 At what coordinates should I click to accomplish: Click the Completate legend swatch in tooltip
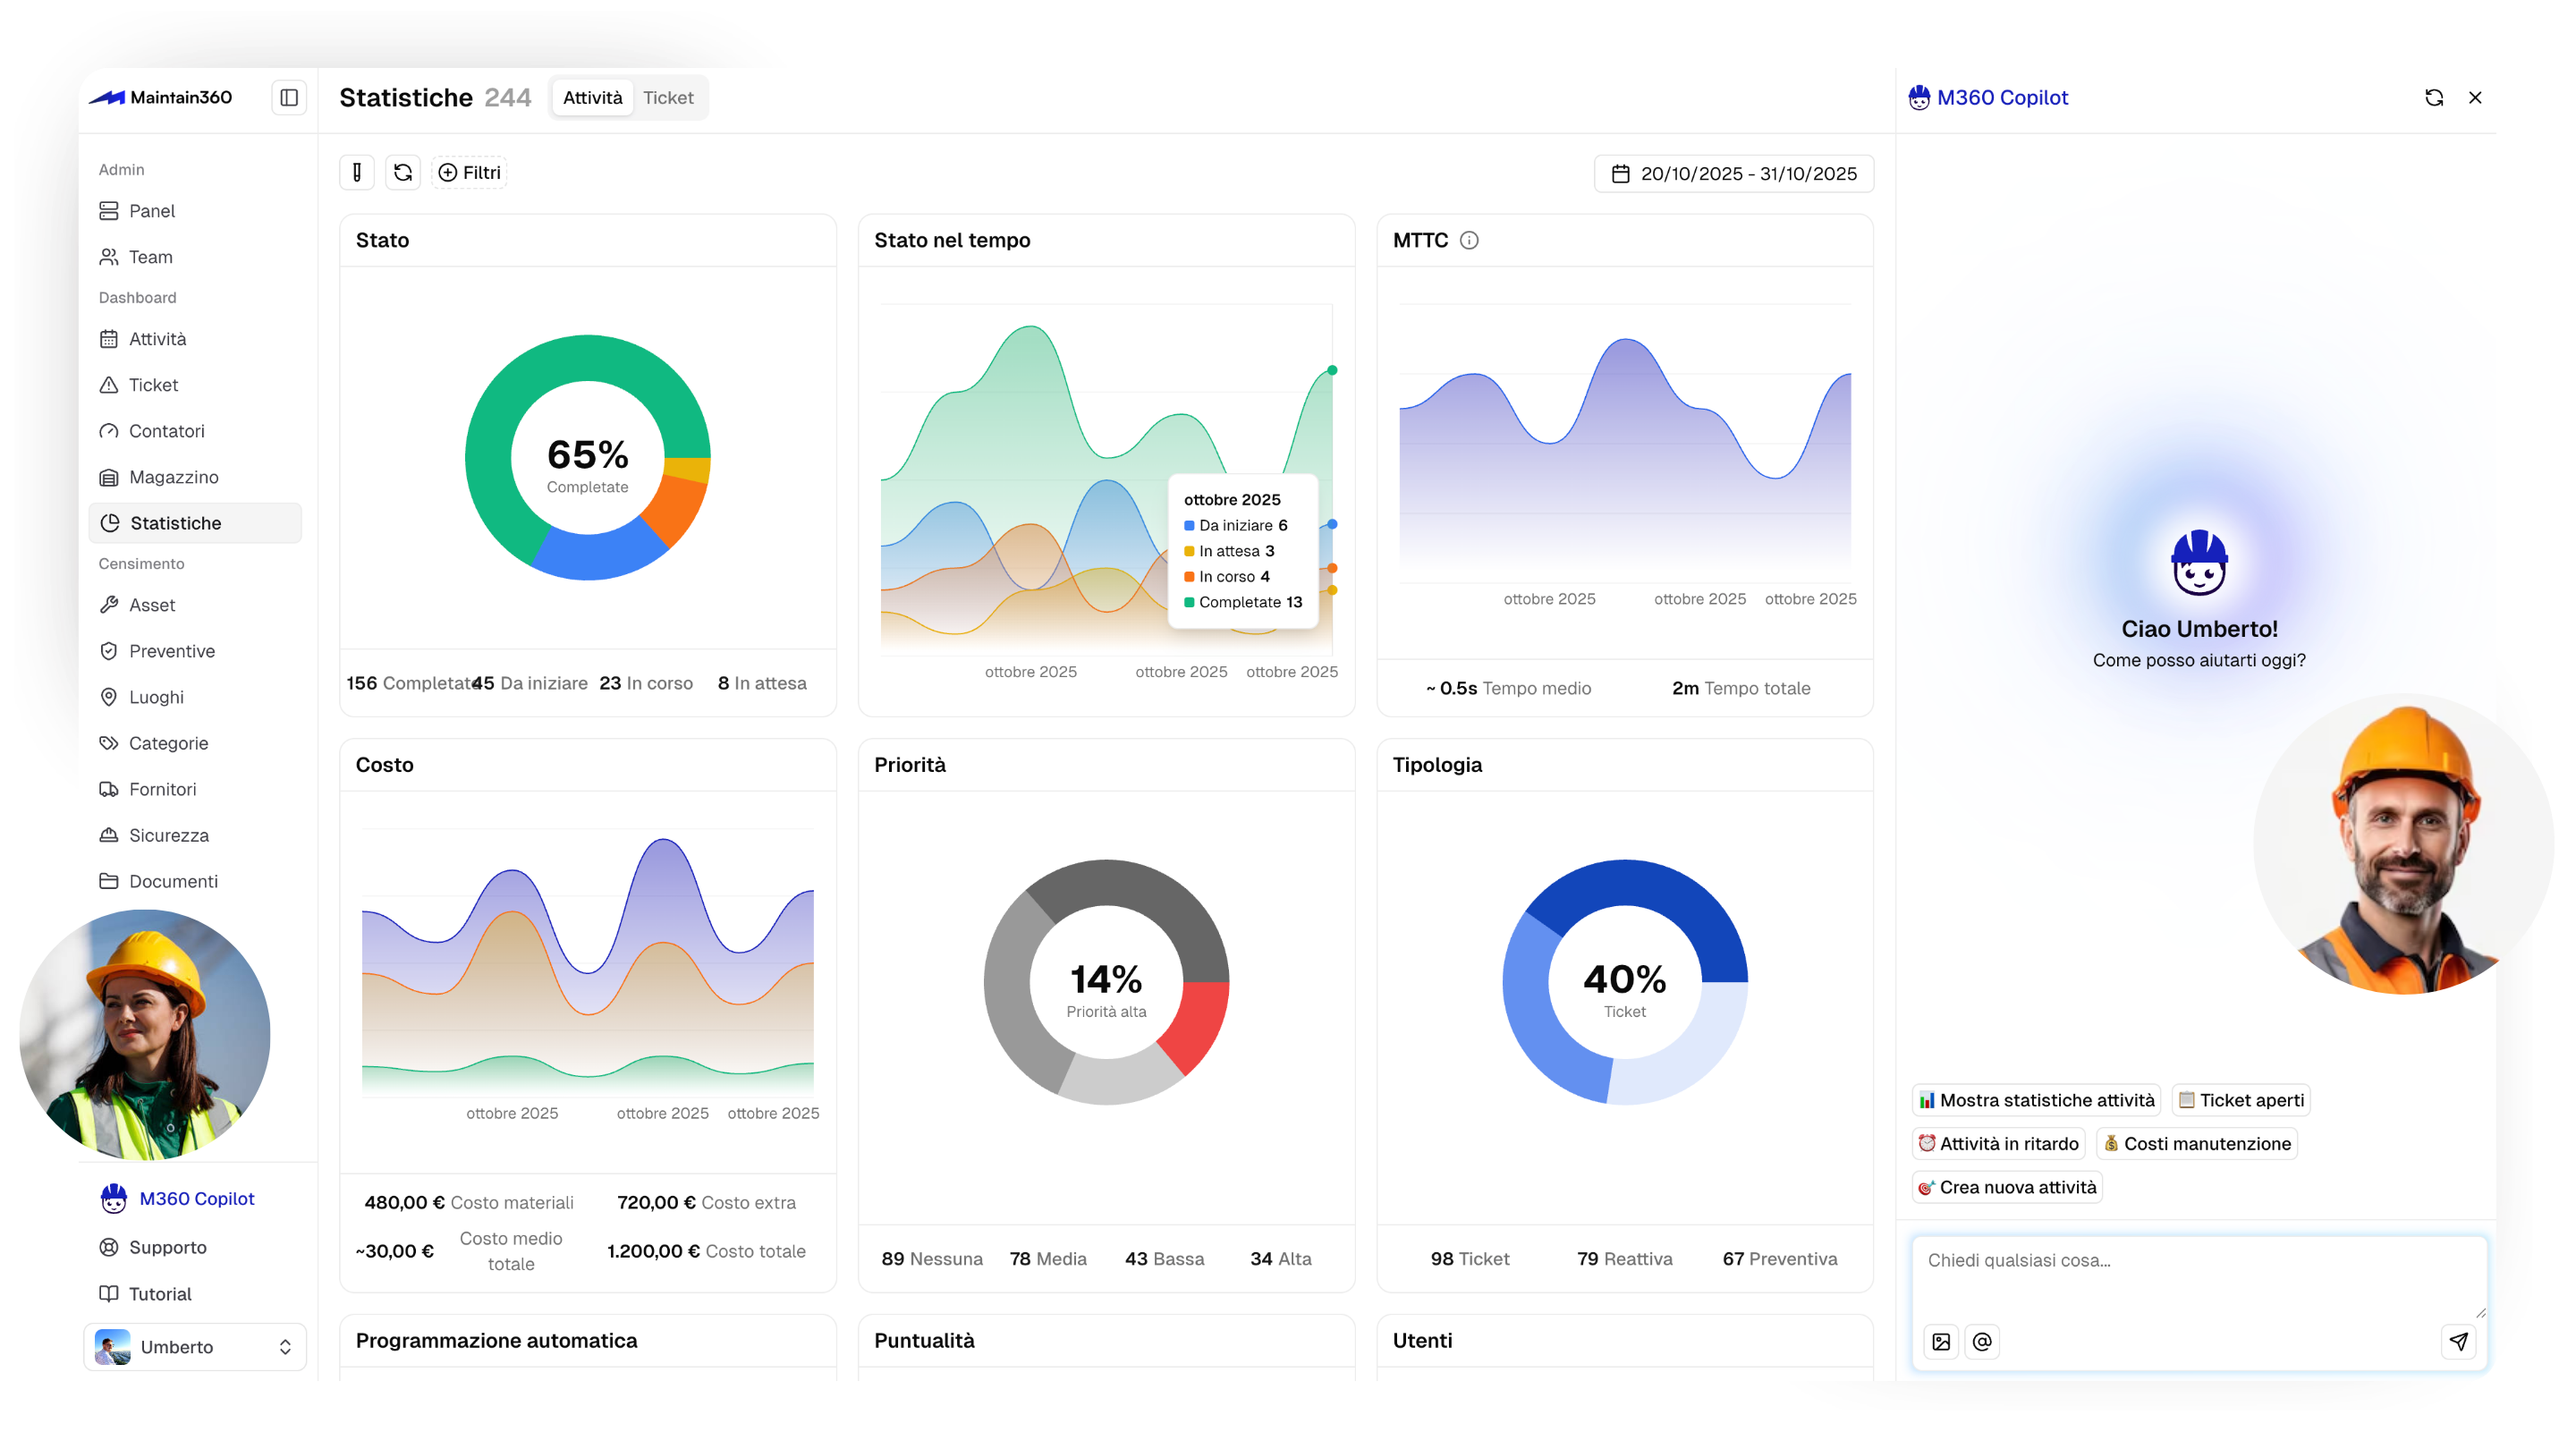click(1189, 602)
